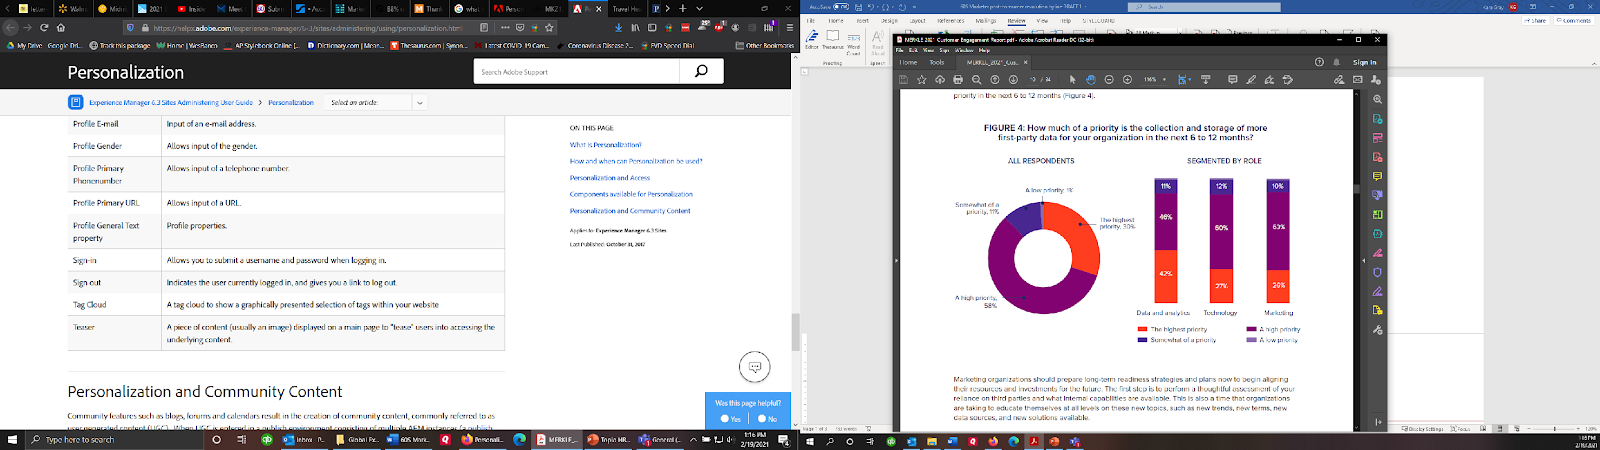Viewport: 1600px width, 450px height.
Task: Open the Acrobat Help menu
Action: pos(984,50)
